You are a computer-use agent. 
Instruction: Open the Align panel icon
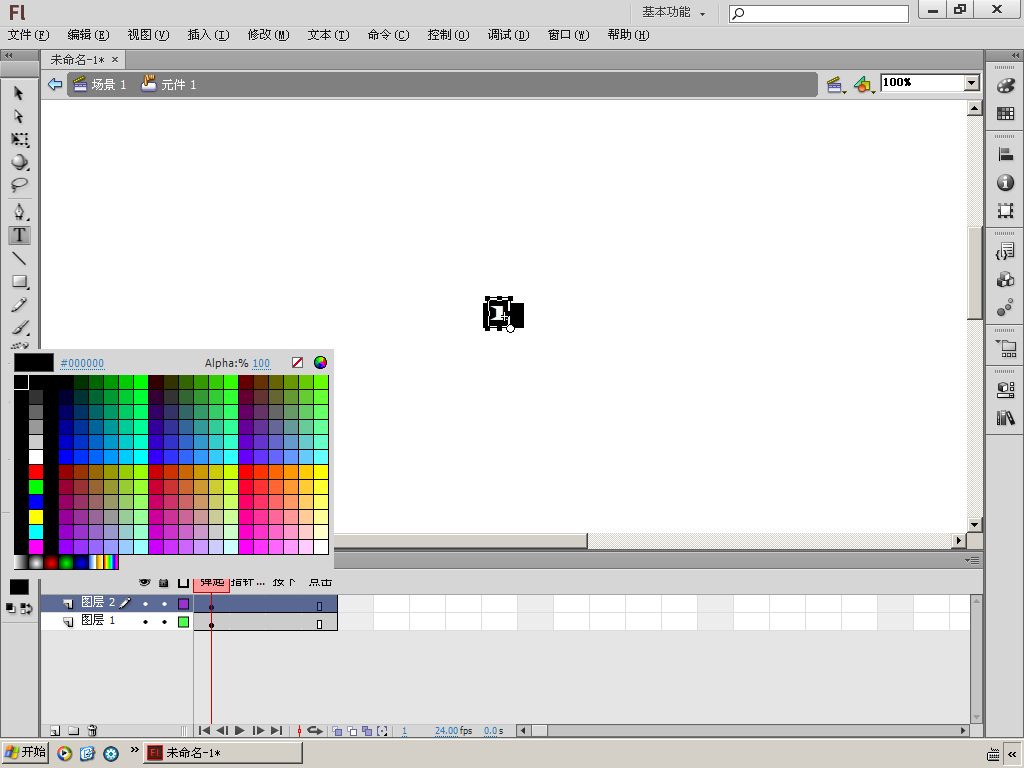click(1006, 155)
